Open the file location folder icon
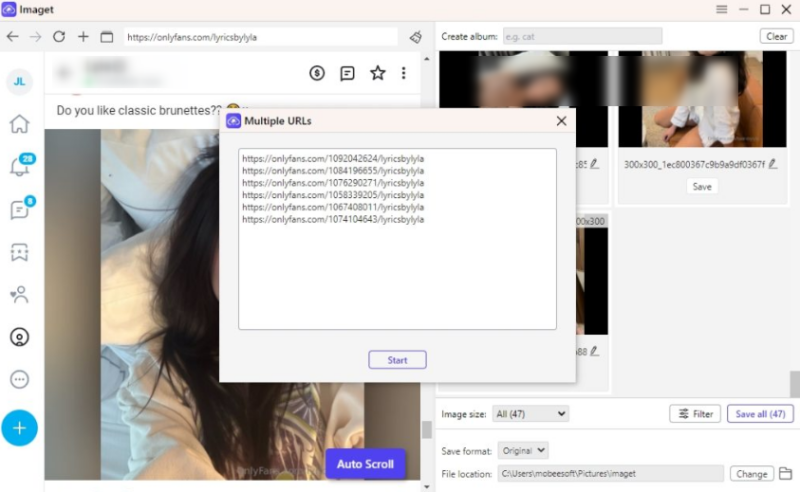800x492 pixels. pyautogui.click(x=785, y=473)
